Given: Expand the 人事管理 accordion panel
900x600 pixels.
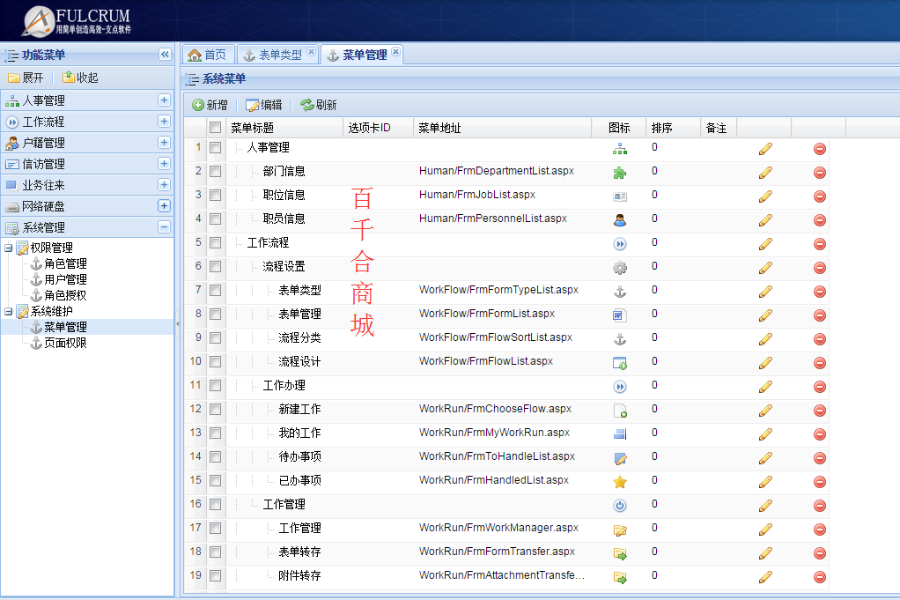Looking at the screenshot, I should [164, 100].
